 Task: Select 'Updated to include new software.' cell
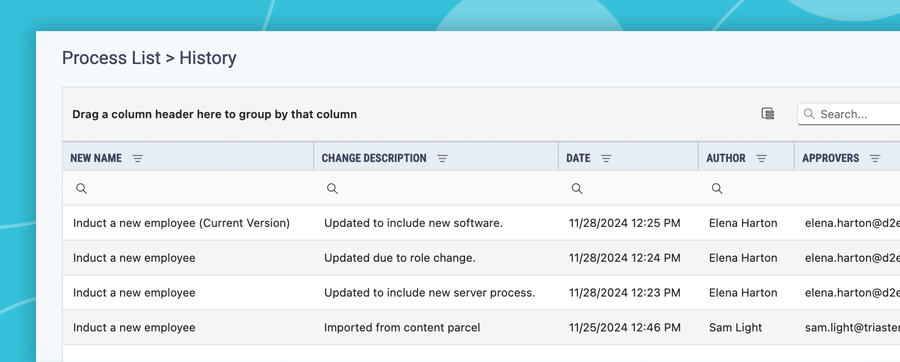coord(413,223)
